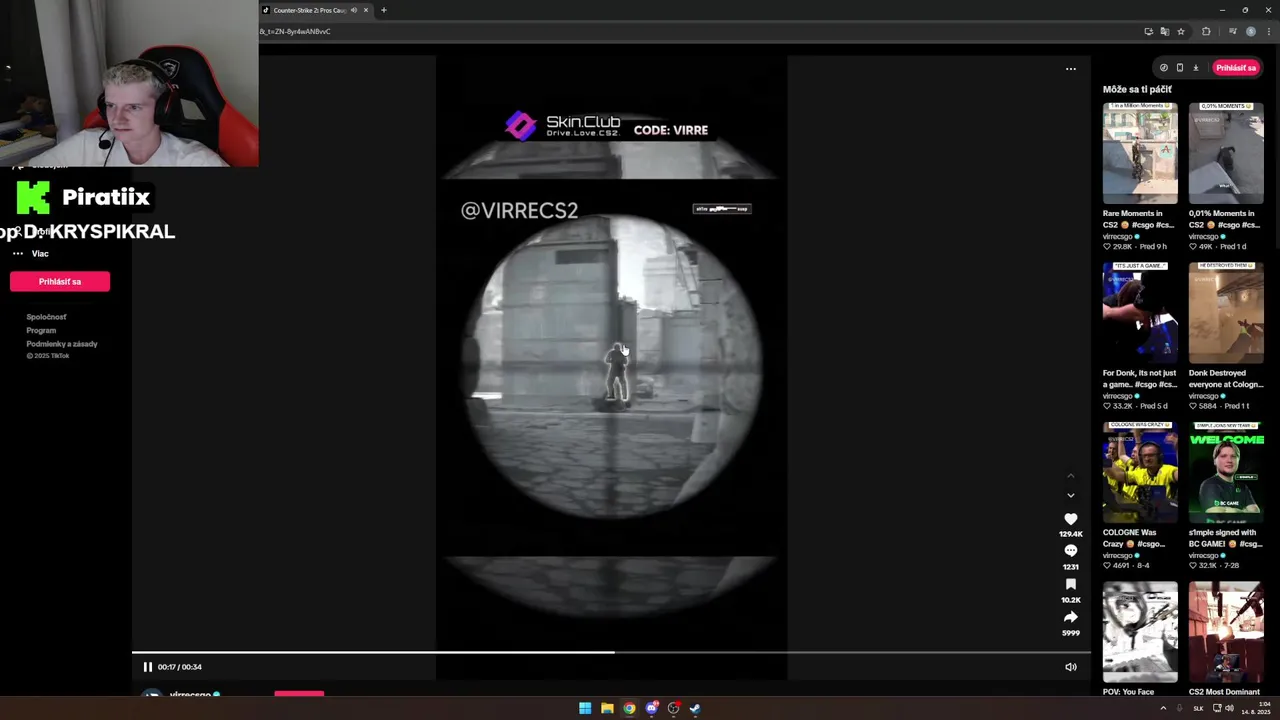Go to previous video with up chevron
Screen dimensions: 1280x720
point(1070,475)
